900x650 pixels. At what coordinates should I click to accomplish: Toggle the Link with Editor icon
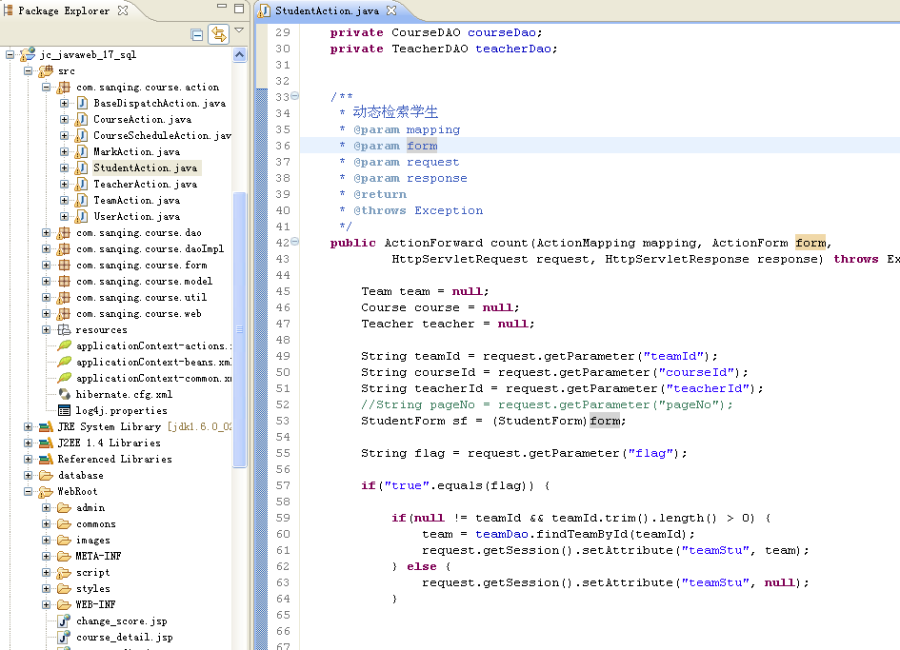(218, 33)
